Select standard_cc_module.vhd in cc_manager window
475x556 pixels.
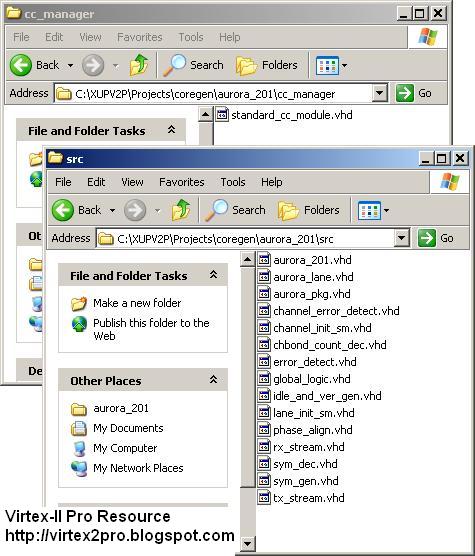[x=284, y=115]
